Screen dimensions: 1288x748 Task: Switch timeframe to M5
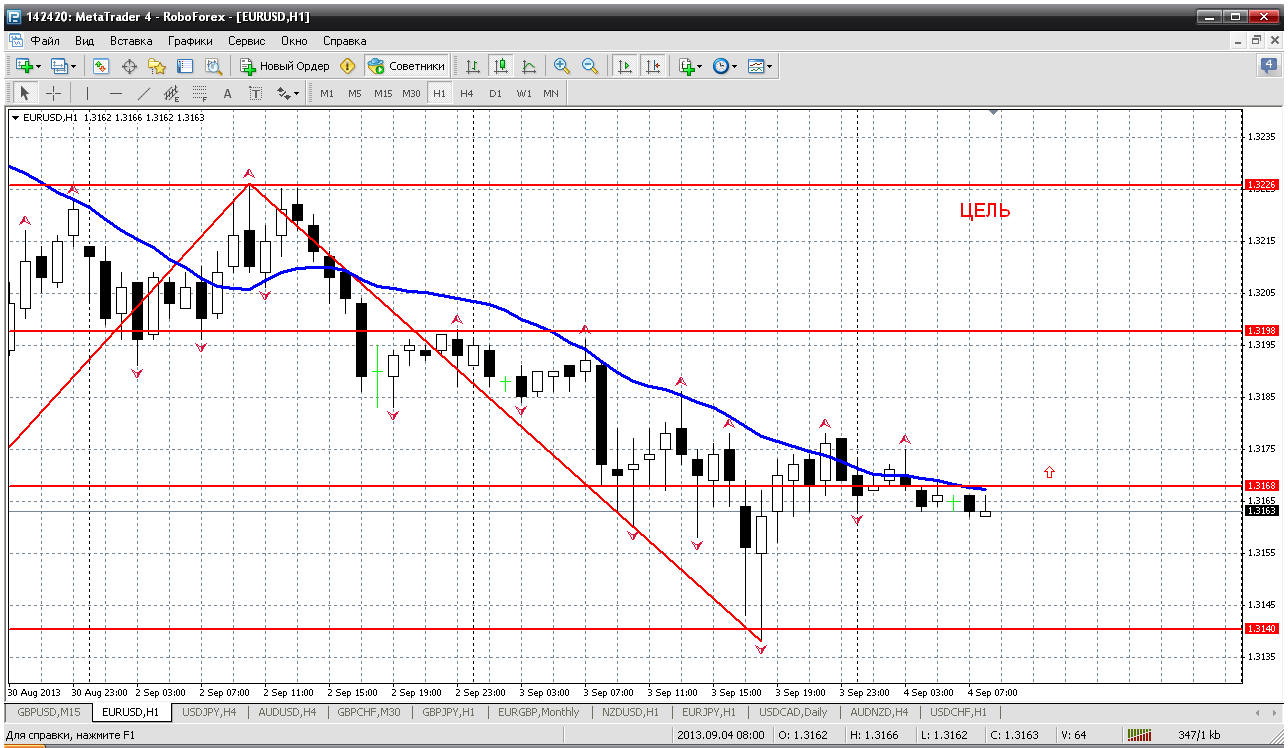(355, 93)
